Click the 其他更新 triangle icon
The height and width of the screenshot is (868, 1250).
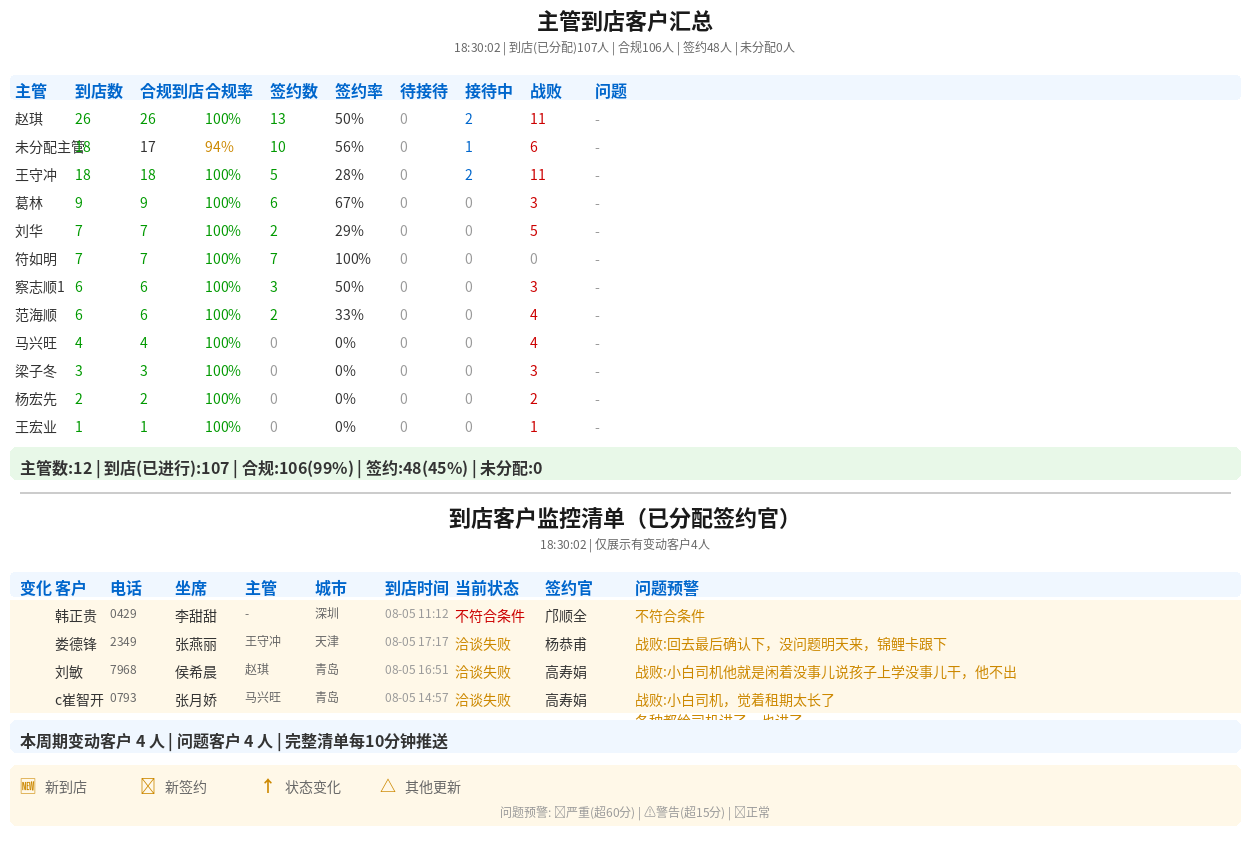point(388,786)
